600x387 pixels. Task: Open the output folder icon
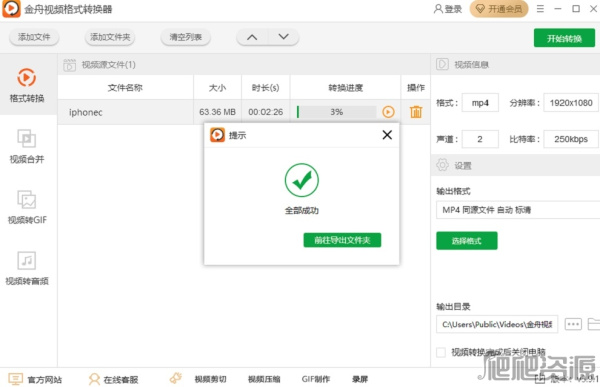(594, 324)
